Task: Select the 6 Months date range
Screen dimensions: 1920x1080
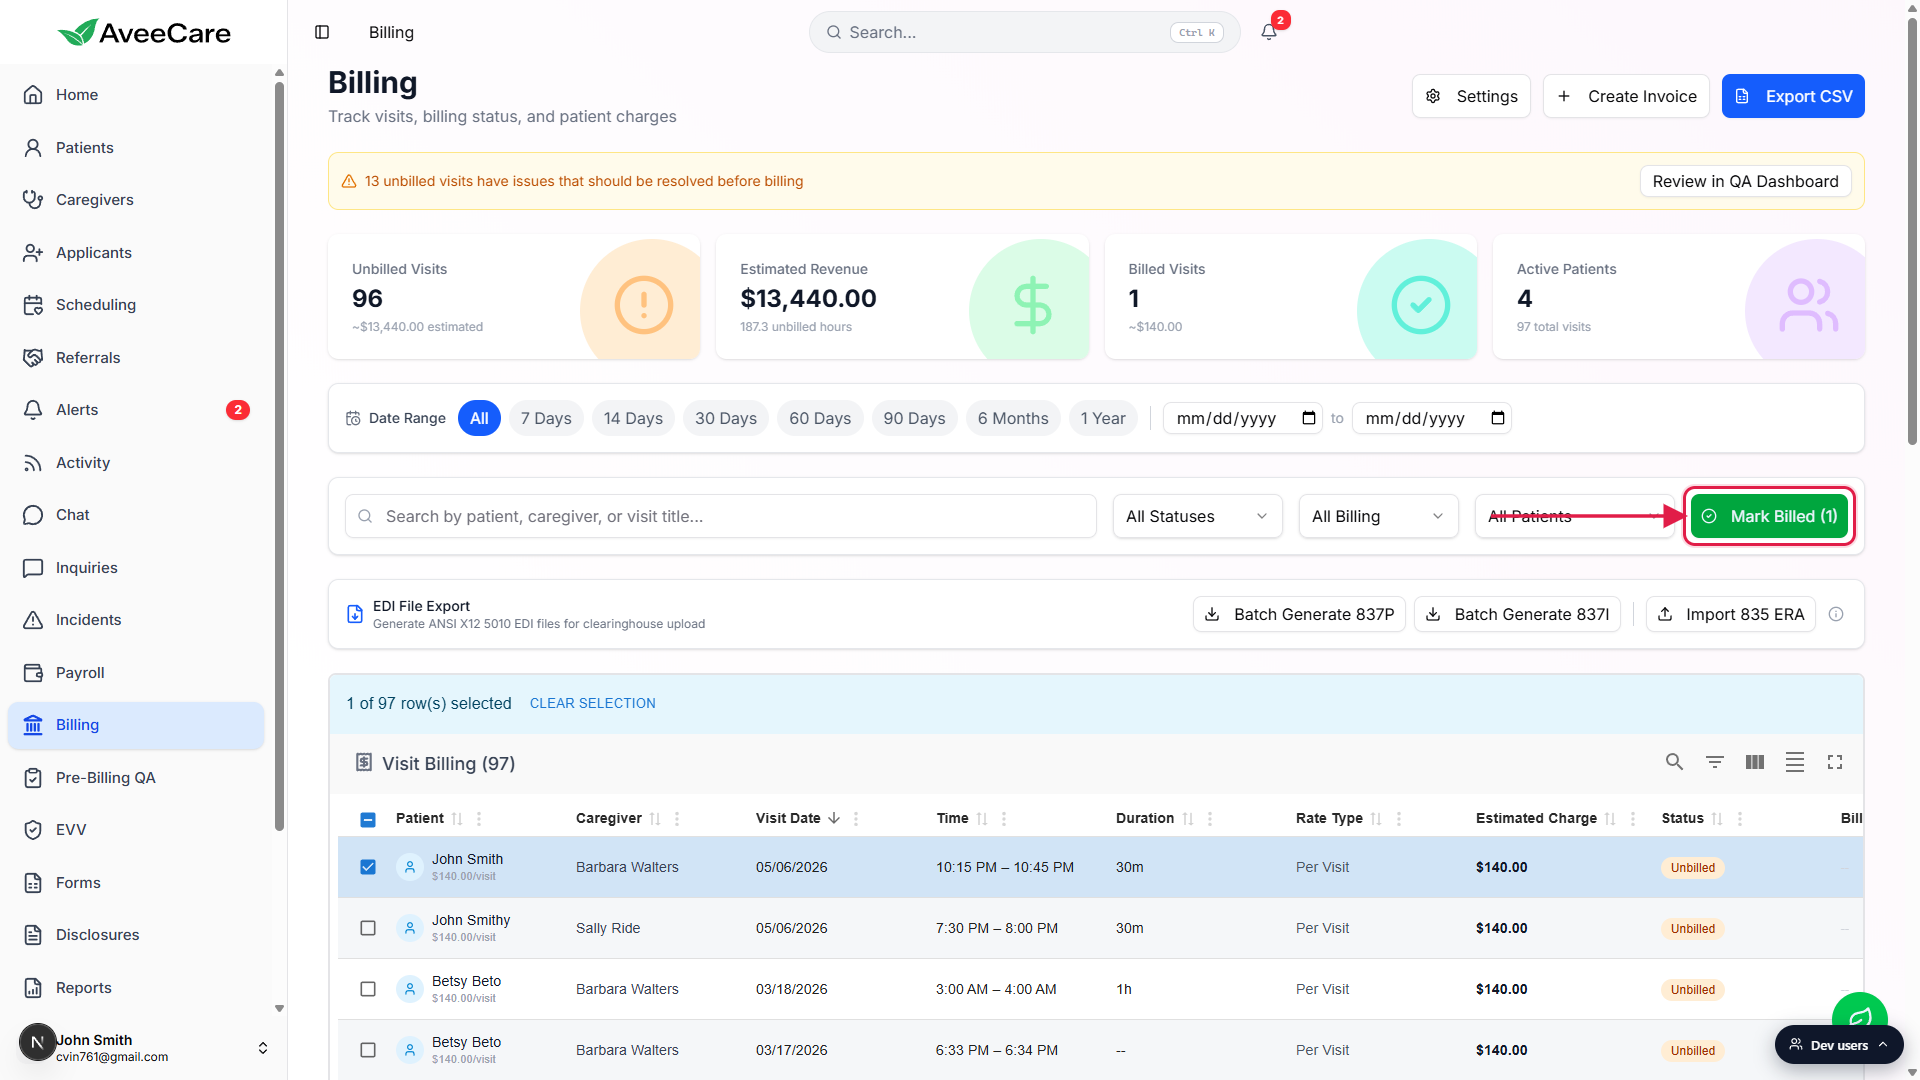Action: [x=1013, y=418]
